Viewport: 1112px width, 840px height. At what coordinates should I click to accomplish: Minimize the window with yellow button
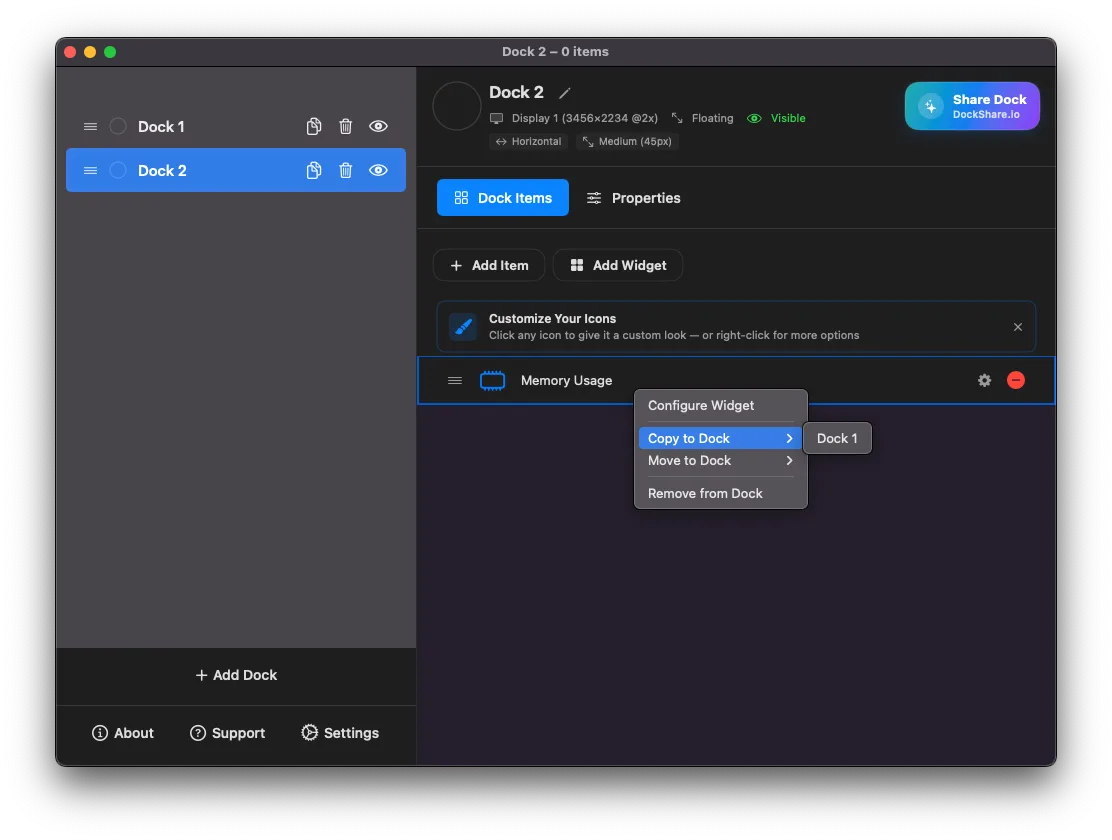click(90, 52)
